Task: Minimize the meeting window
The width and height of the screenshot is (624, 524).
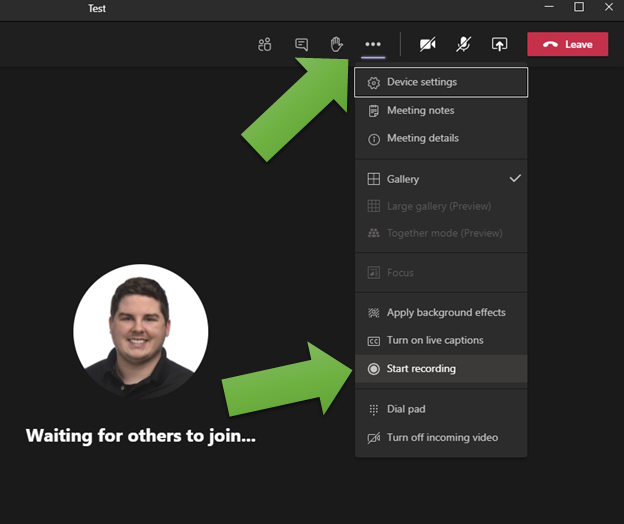Action: [x=549, y=7]
